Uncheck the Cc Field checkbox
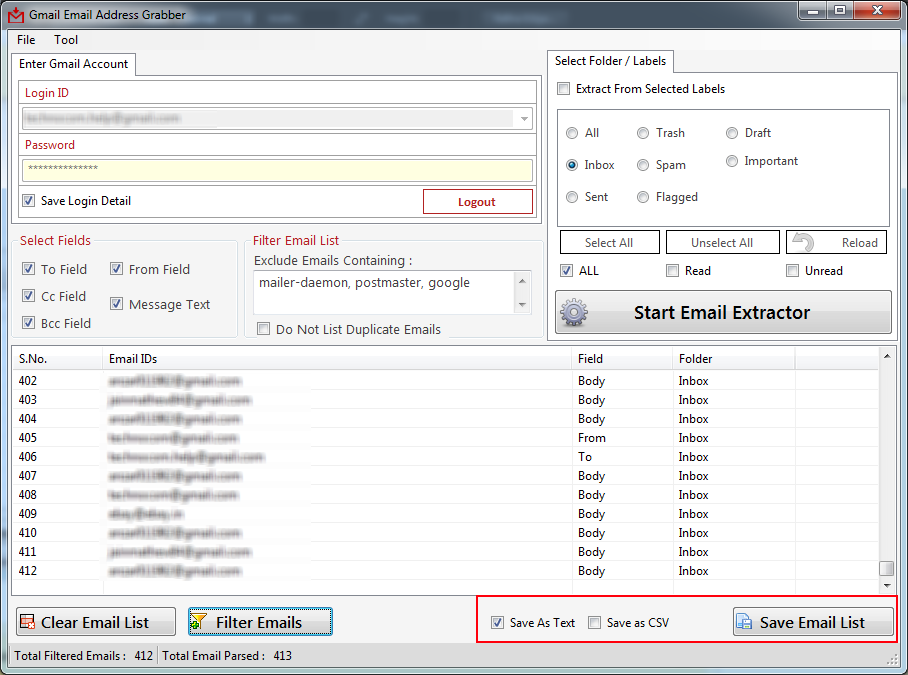This screenshot has height=675, width=908. pyautogui.click(x=28, y=296)
